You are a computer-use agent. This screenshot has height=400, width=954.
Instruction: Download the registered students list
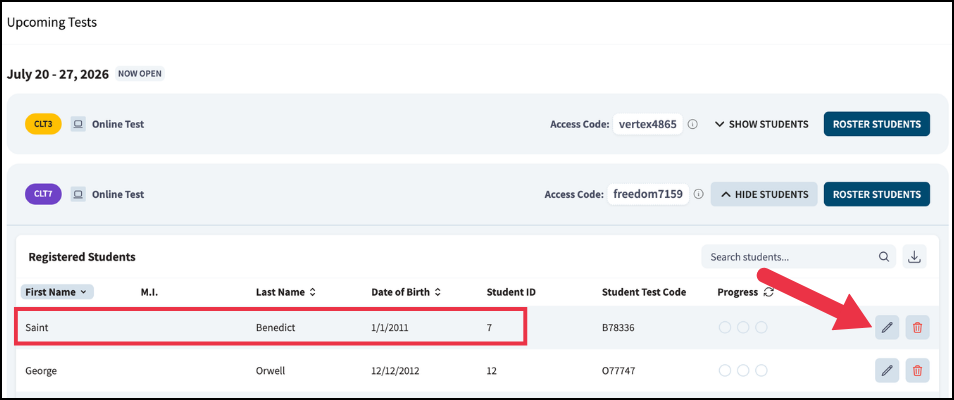[914, 256]
